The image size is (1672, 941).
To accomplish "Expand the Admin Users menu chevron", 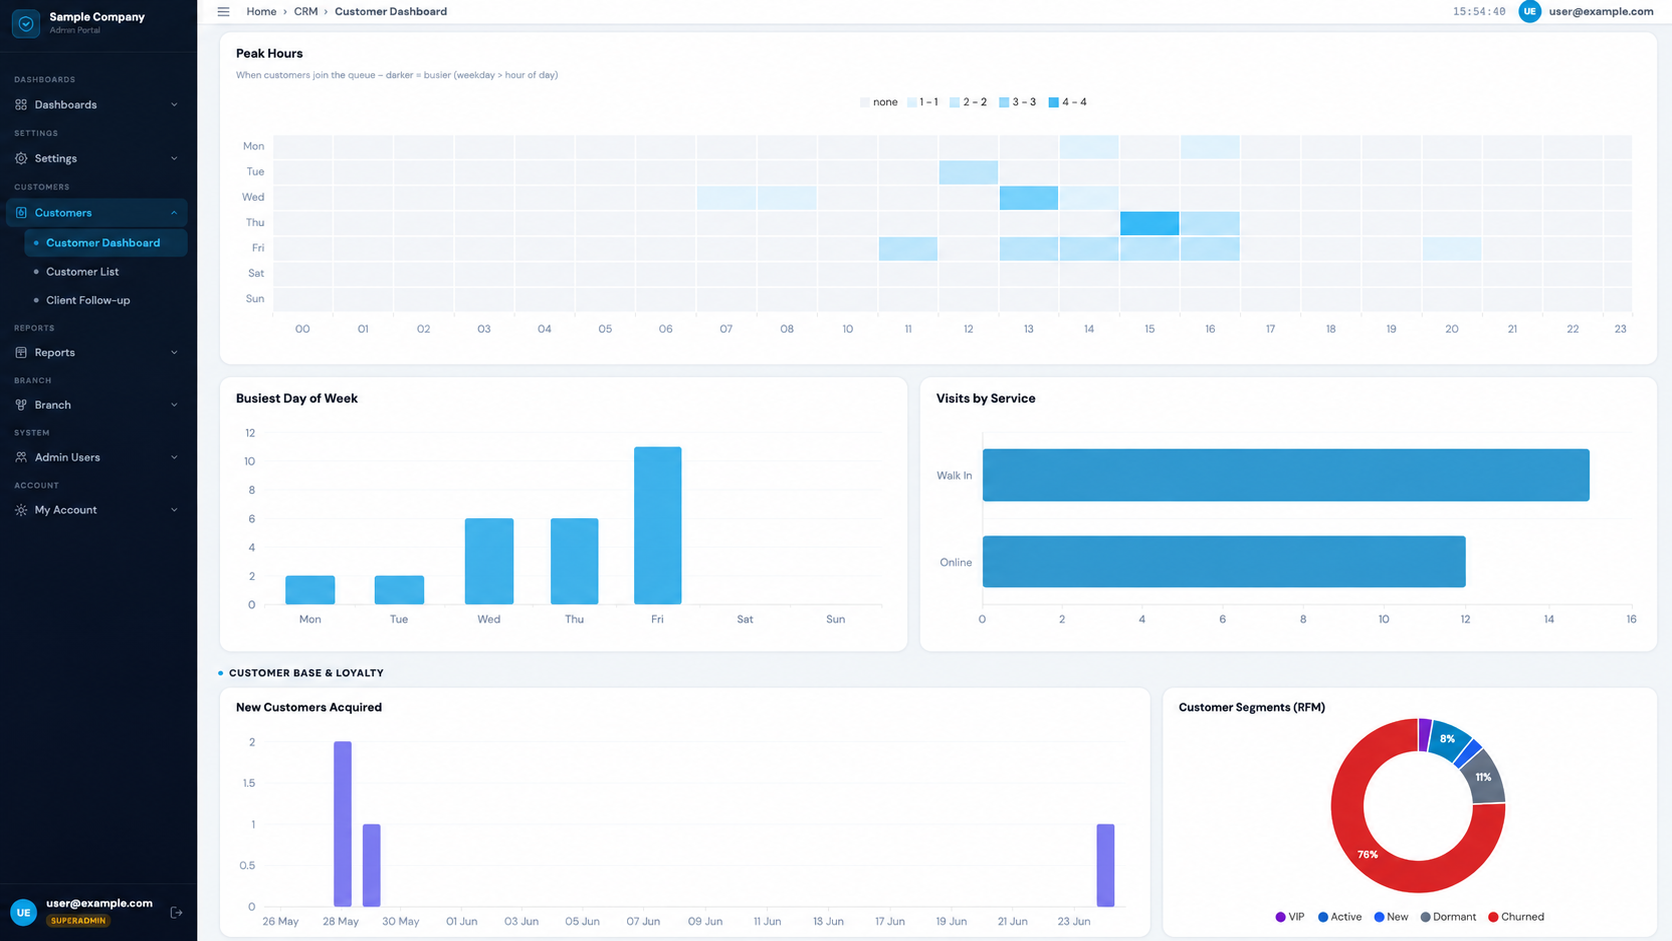I will coord(174,457).
